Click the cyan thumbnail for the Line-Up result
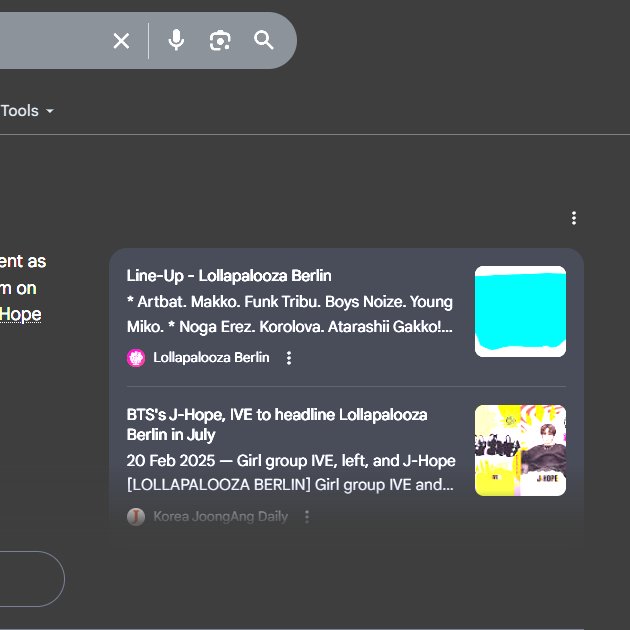630x630 pixels. [x=520, y=311]
